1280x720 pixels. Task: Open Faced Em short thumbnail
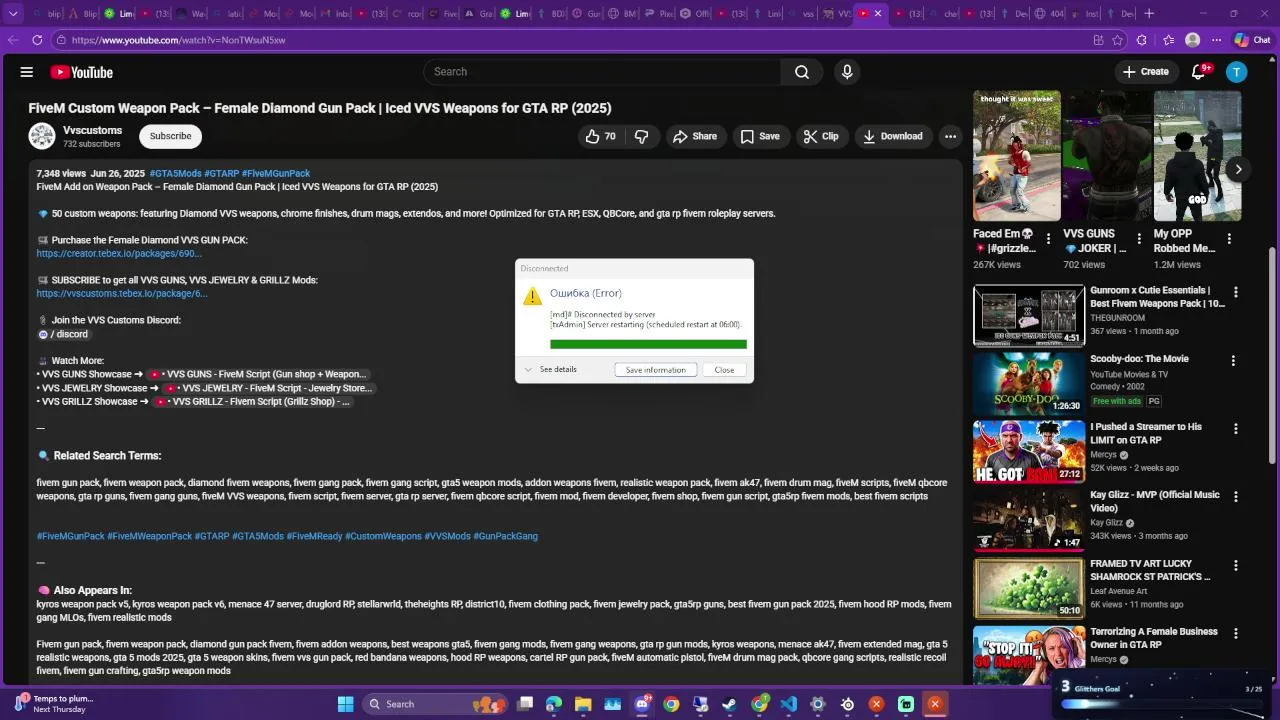pyautogui.click(x=1017, y=156)
